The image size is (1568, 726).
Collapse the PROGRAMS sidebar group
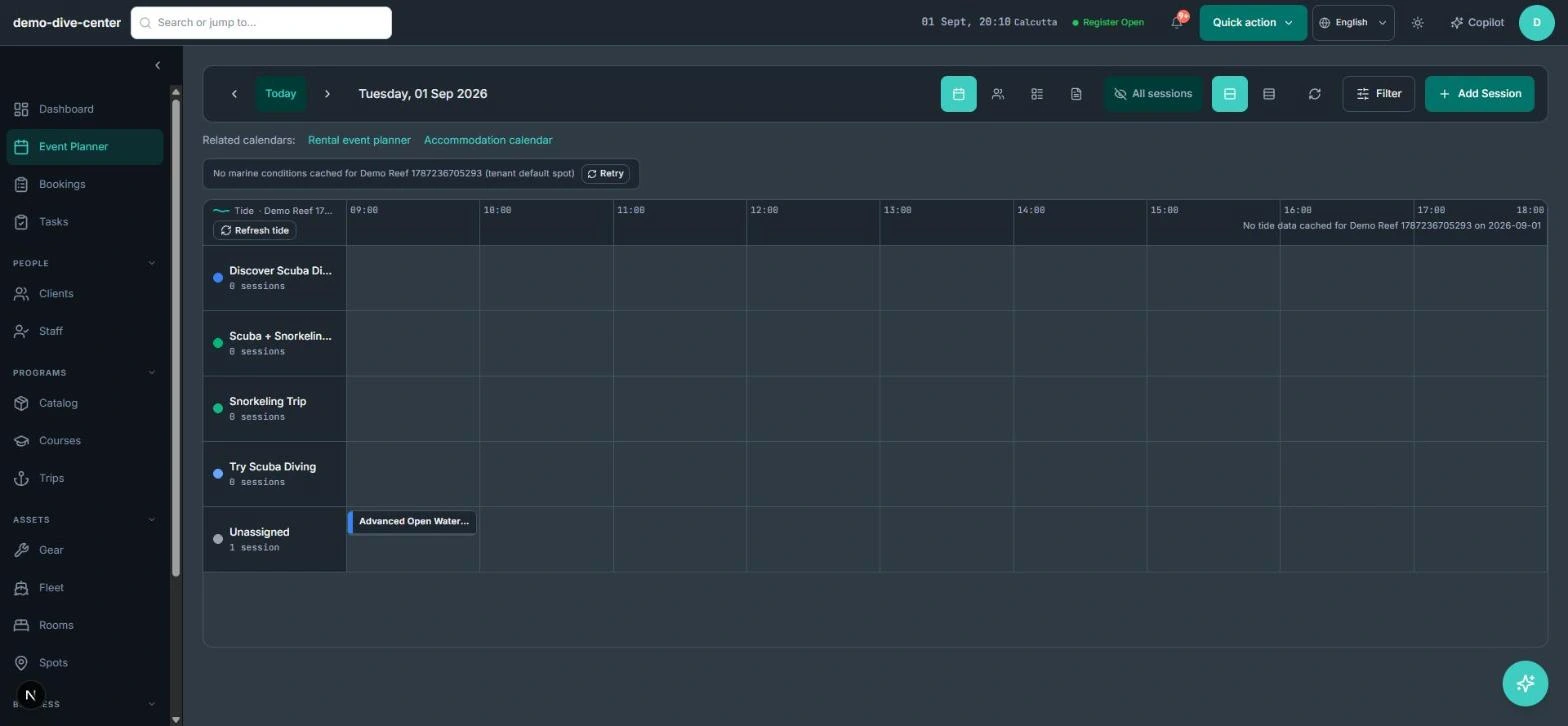tap(152, 372)
